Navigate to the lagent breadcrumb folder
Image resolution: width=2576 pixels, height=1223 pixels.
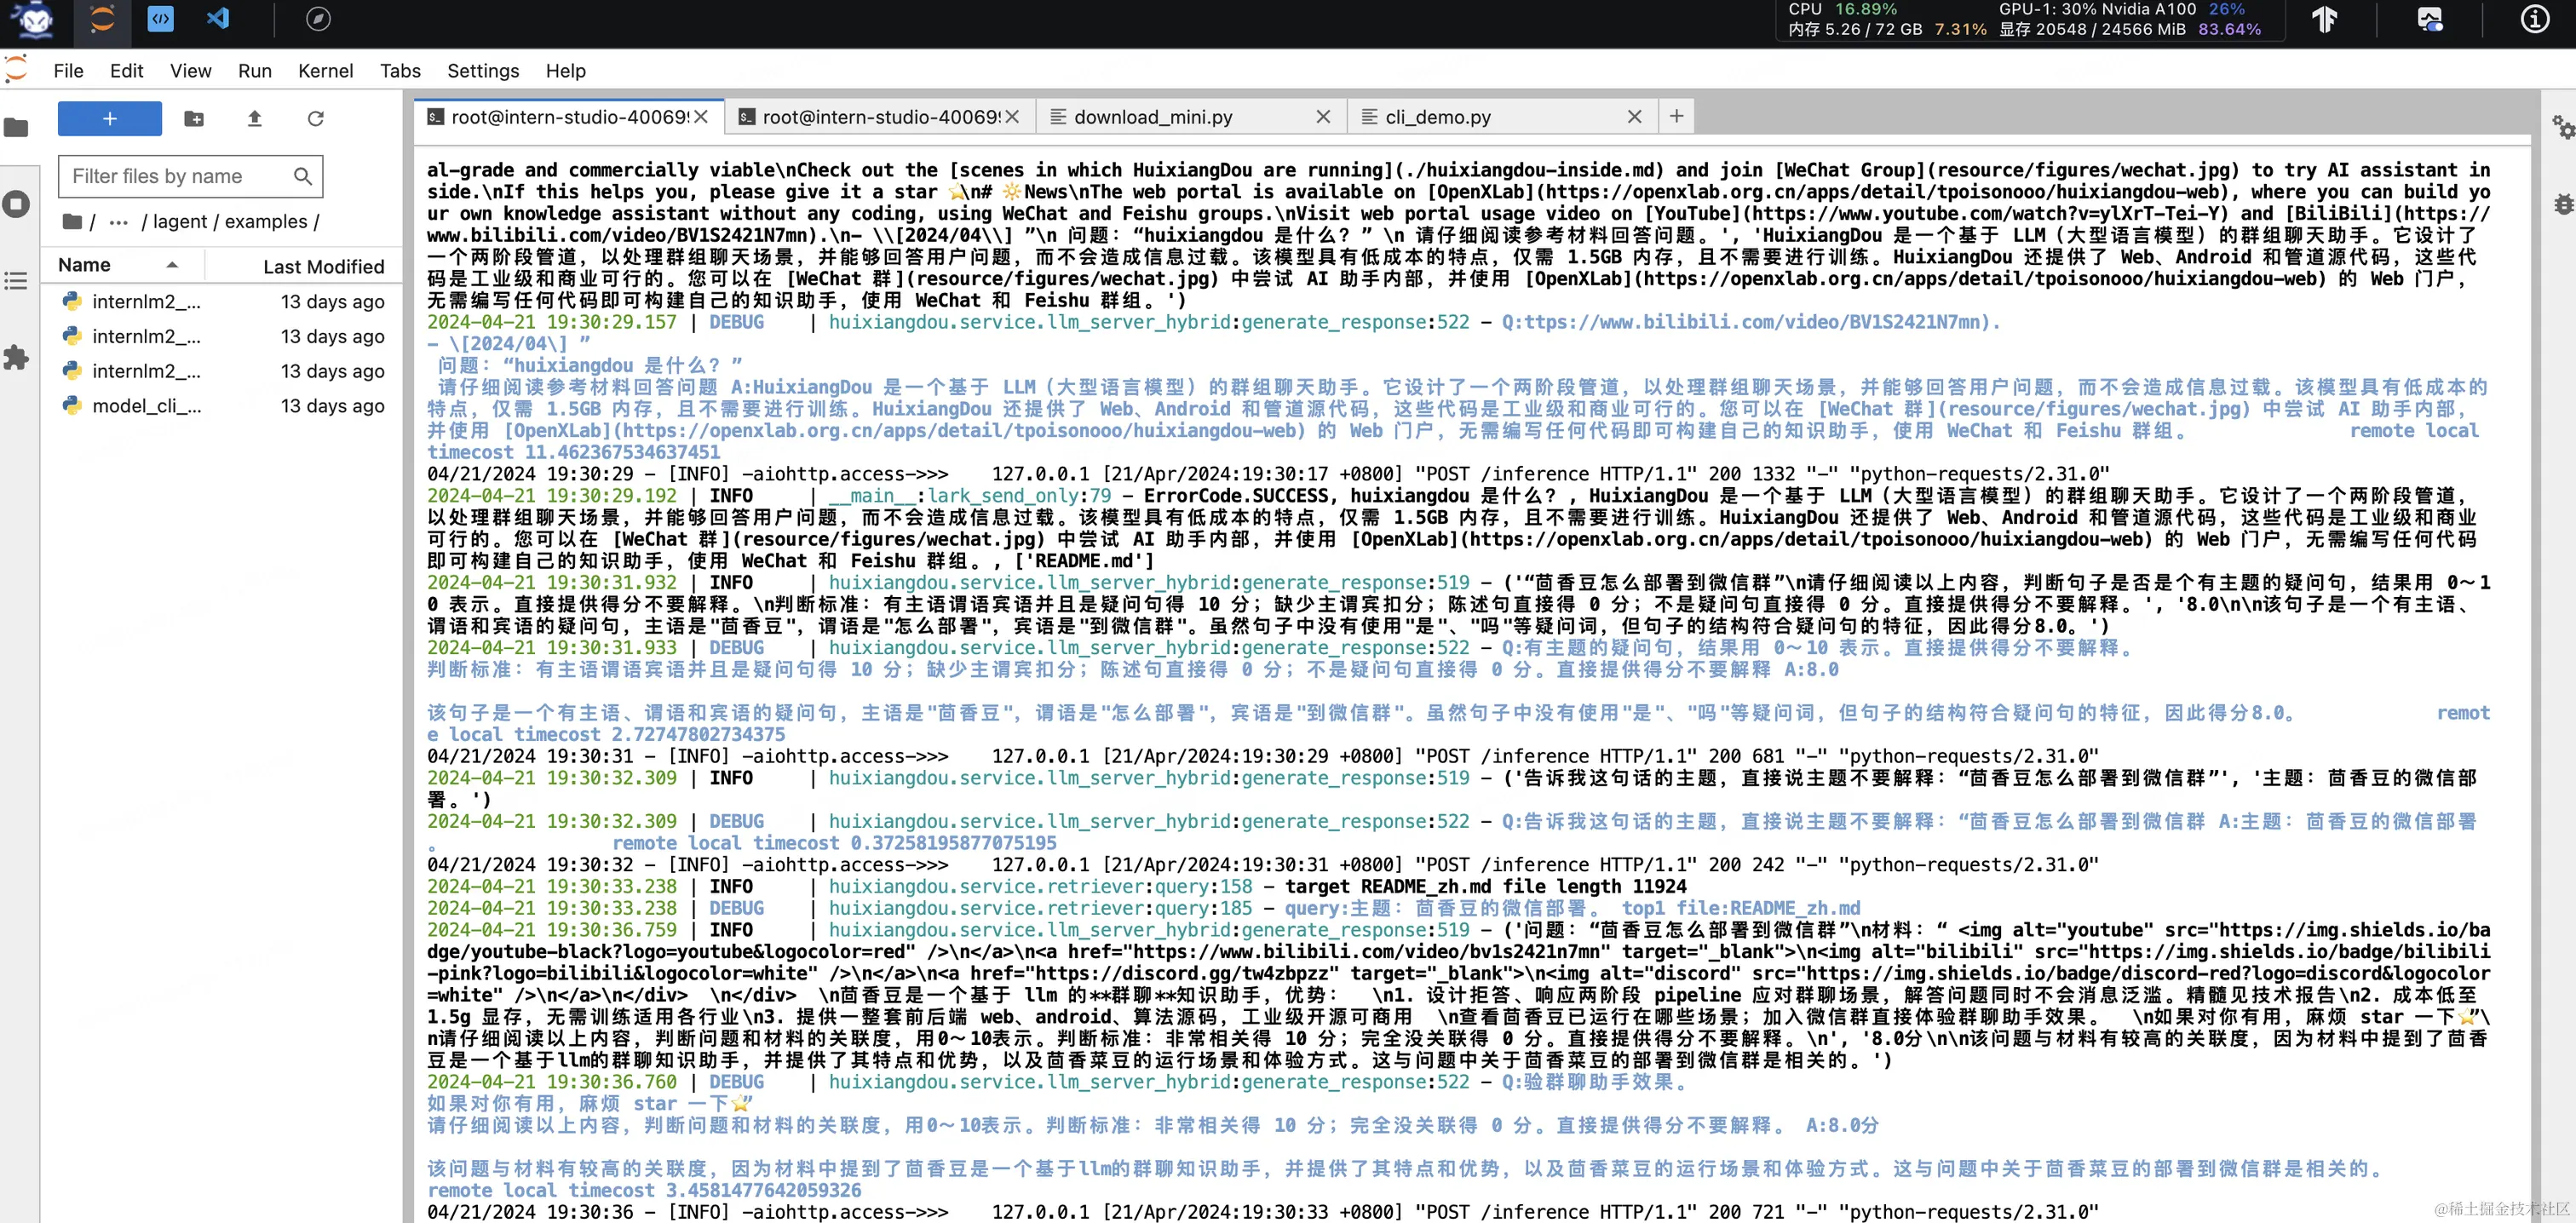[x=180, y=222]
